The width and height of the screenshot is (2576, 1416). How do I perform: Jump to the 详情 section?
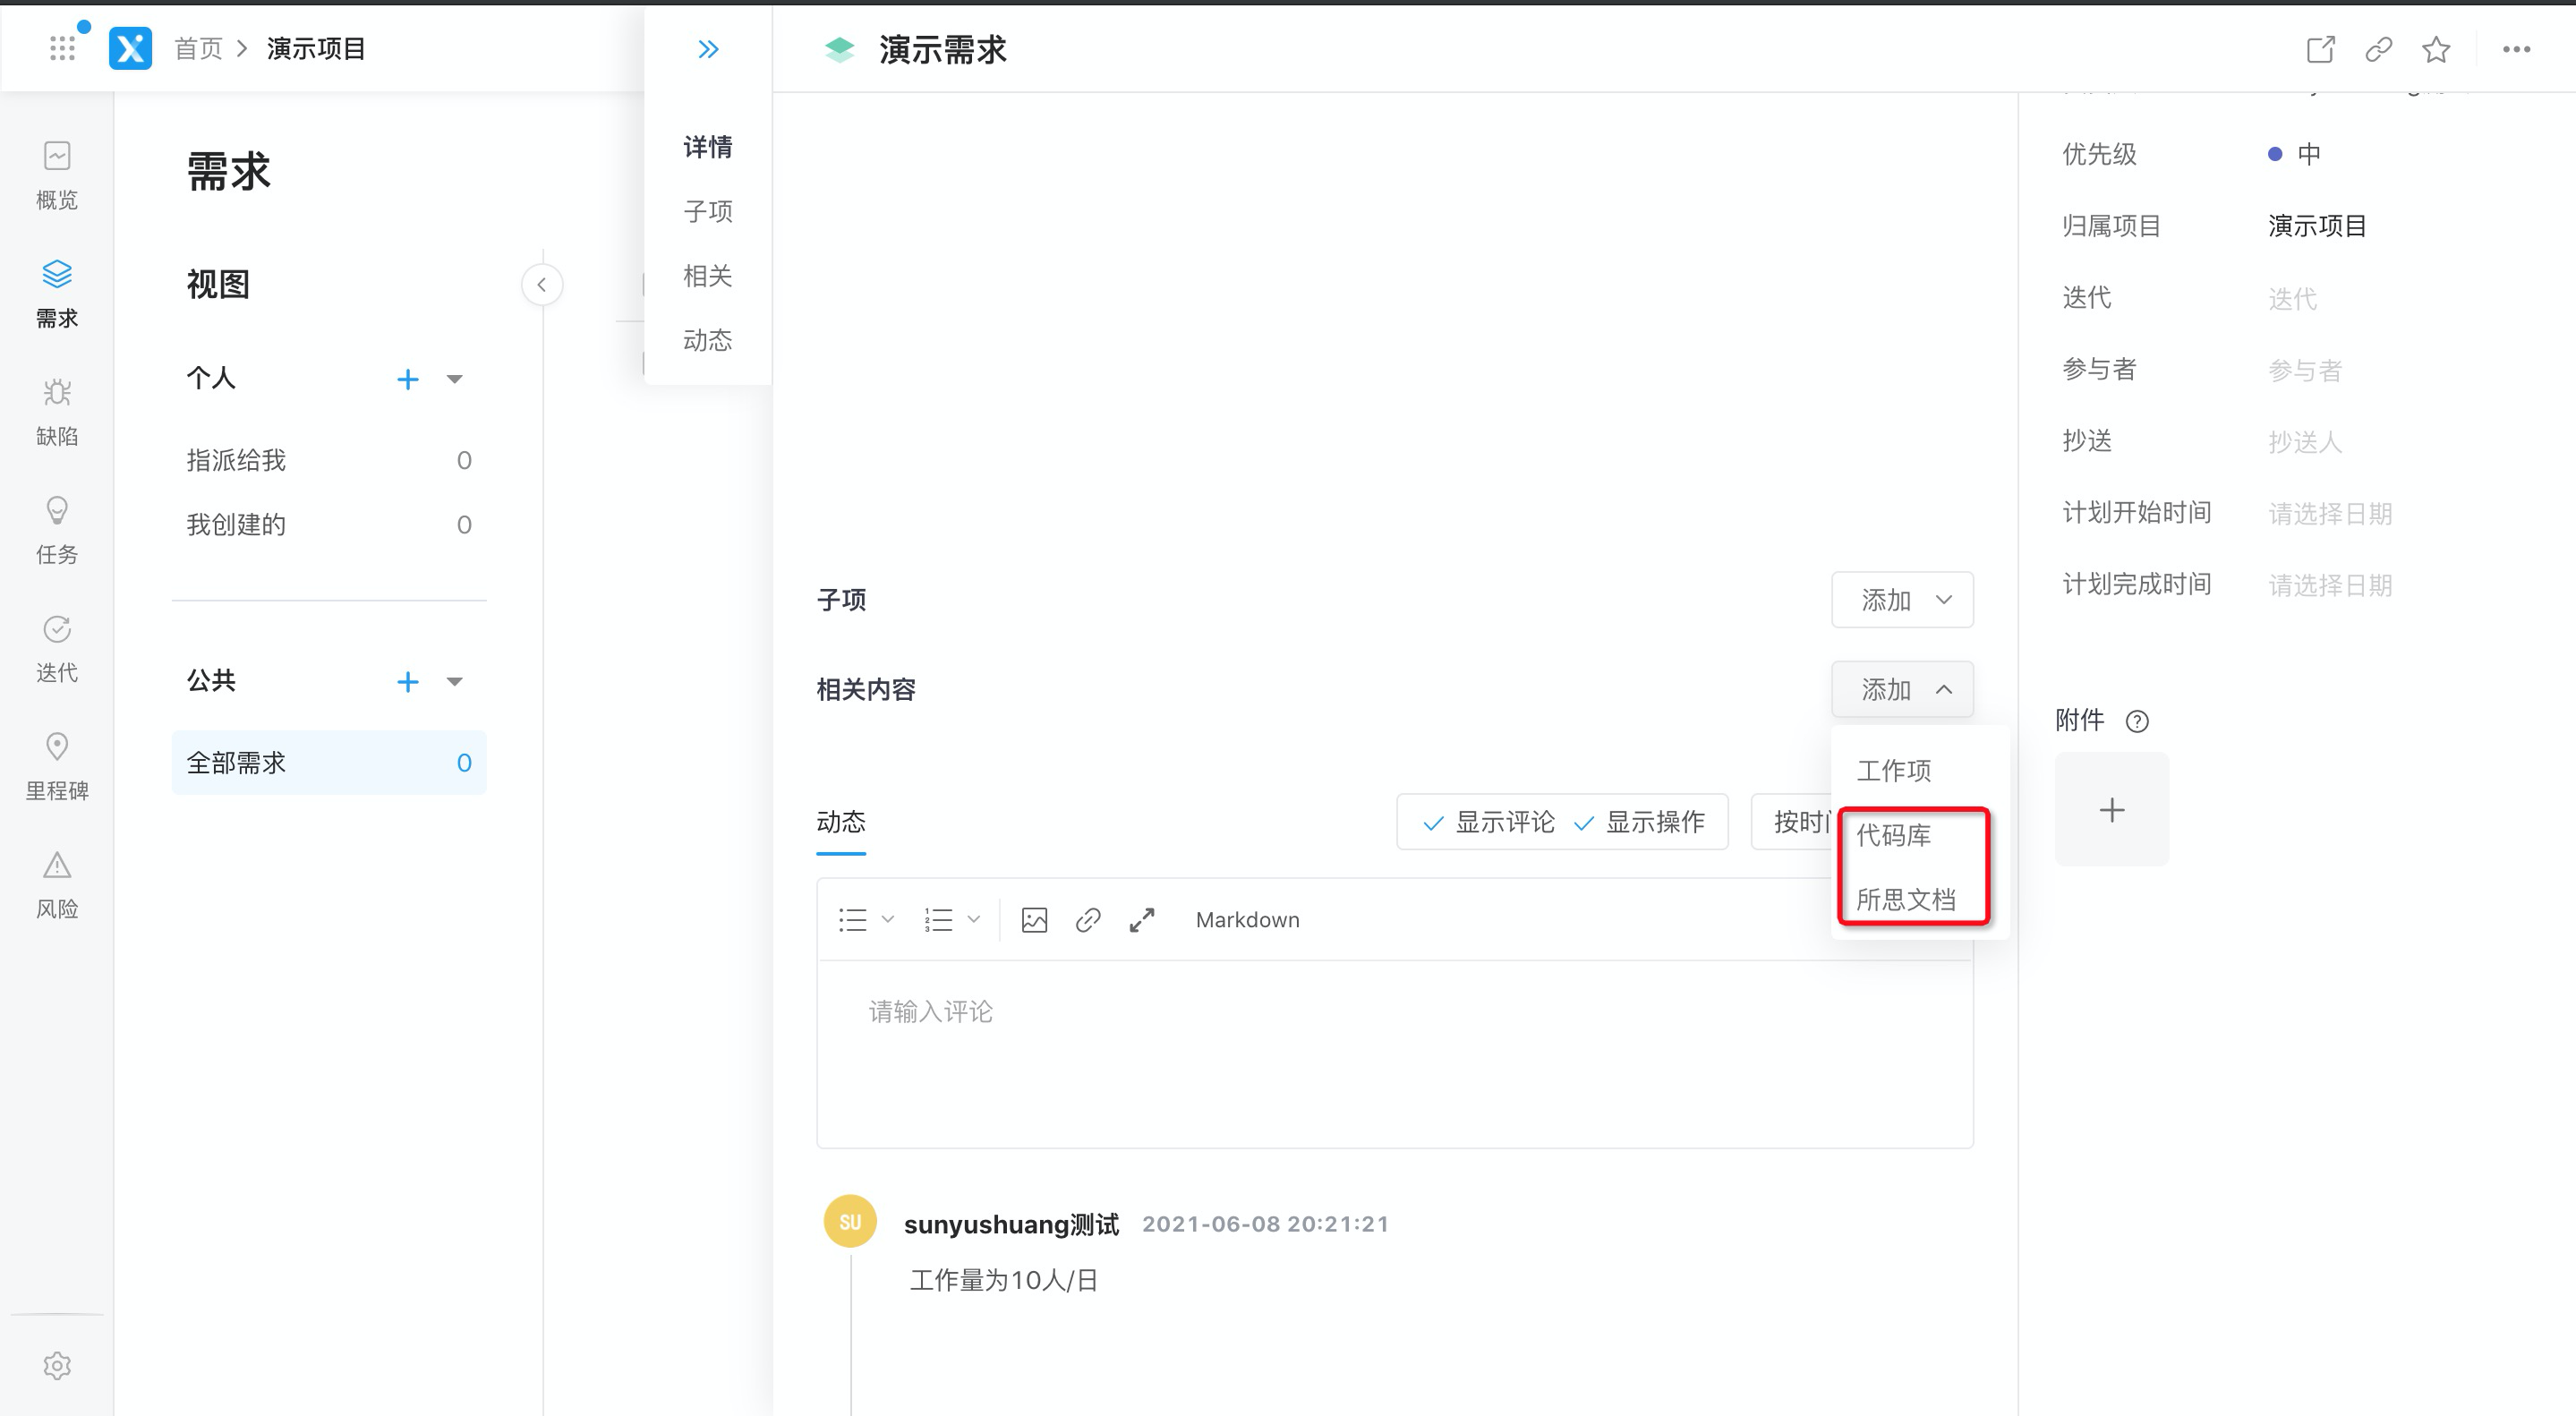pos(708,147)
